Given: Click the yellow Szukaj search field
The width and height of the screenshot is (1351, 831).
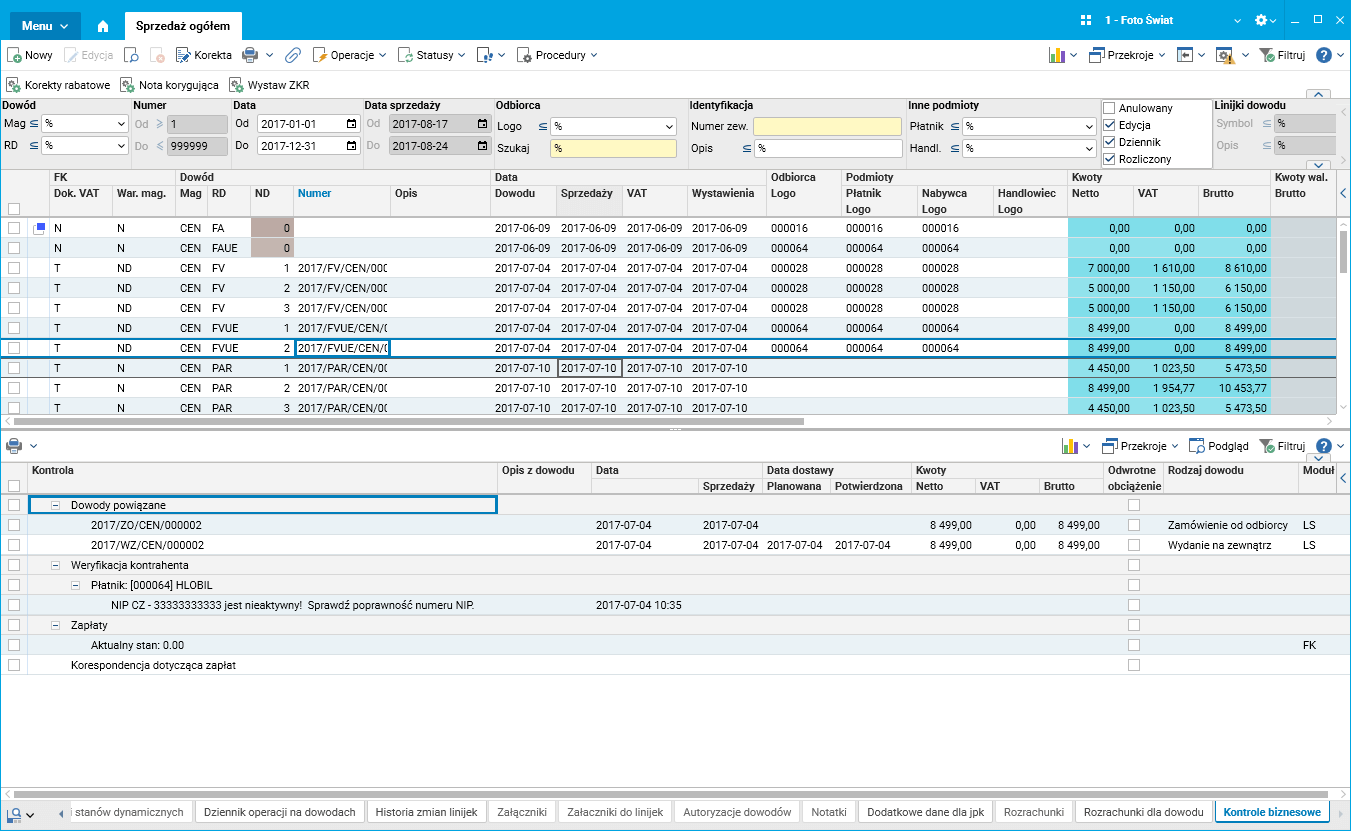Looking at the screenshot, I should tap(613, 148).
